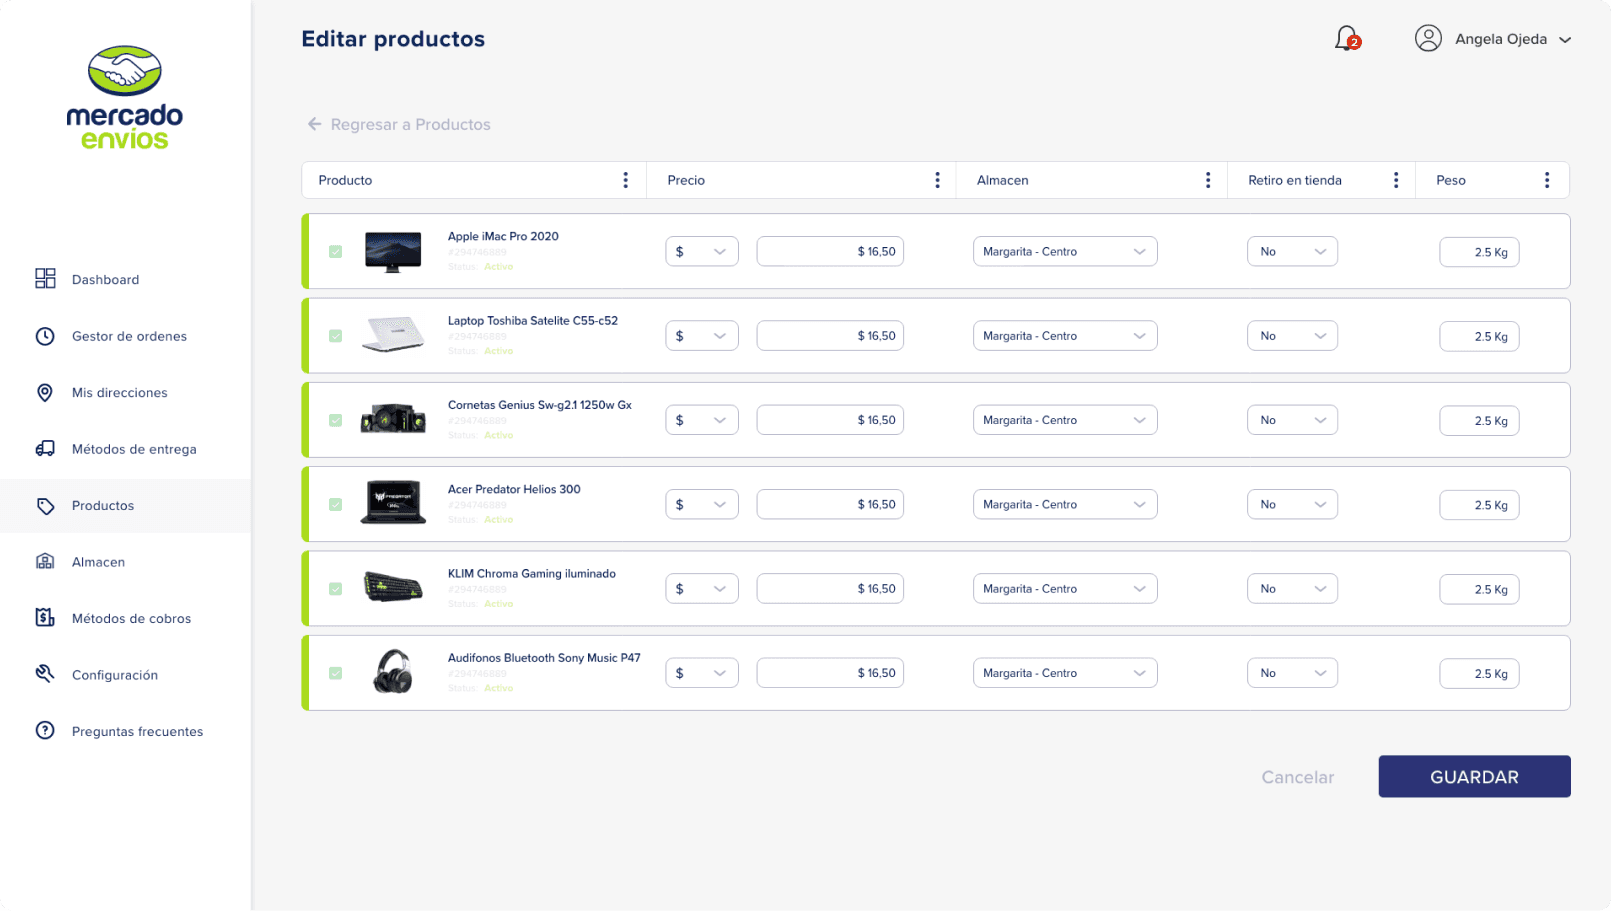Open Métodos de cobros section
Viewport: 1611px width, 911px height.
click(131, 618)
